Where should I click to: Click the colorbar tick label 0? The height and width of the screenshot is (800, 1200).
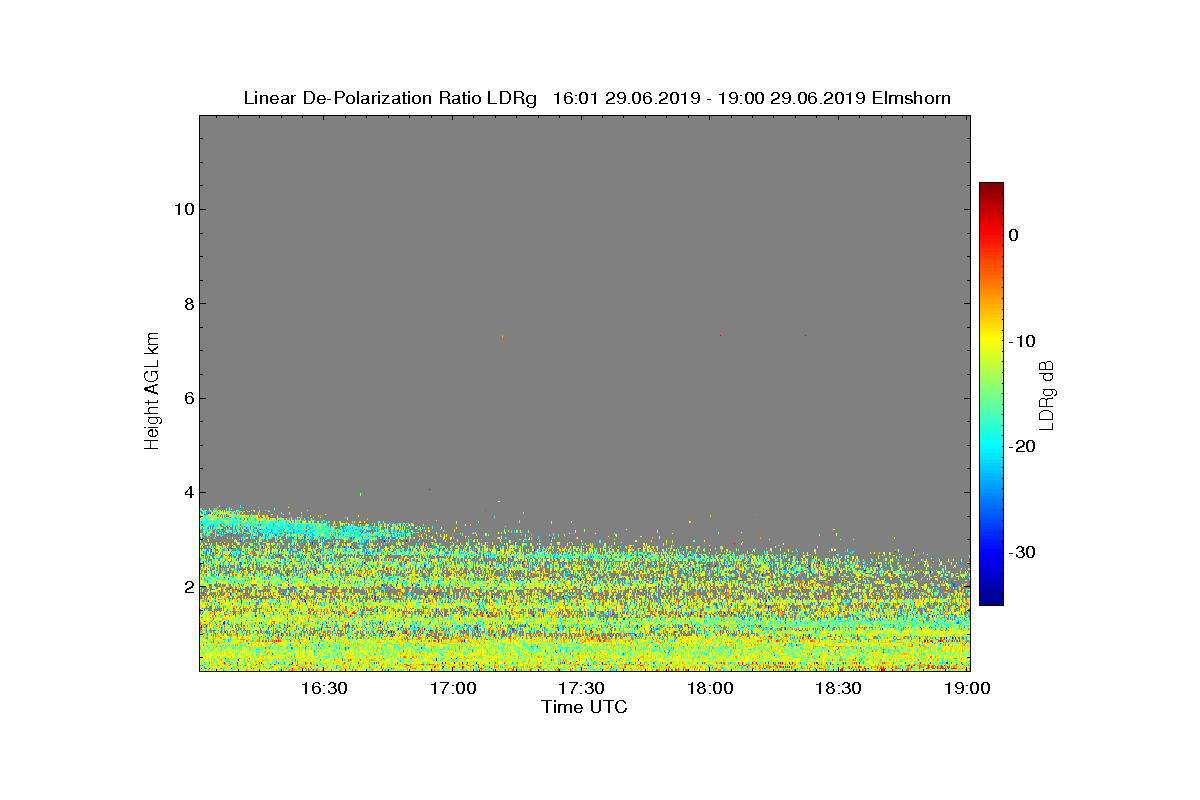(x=1014, y=235)
